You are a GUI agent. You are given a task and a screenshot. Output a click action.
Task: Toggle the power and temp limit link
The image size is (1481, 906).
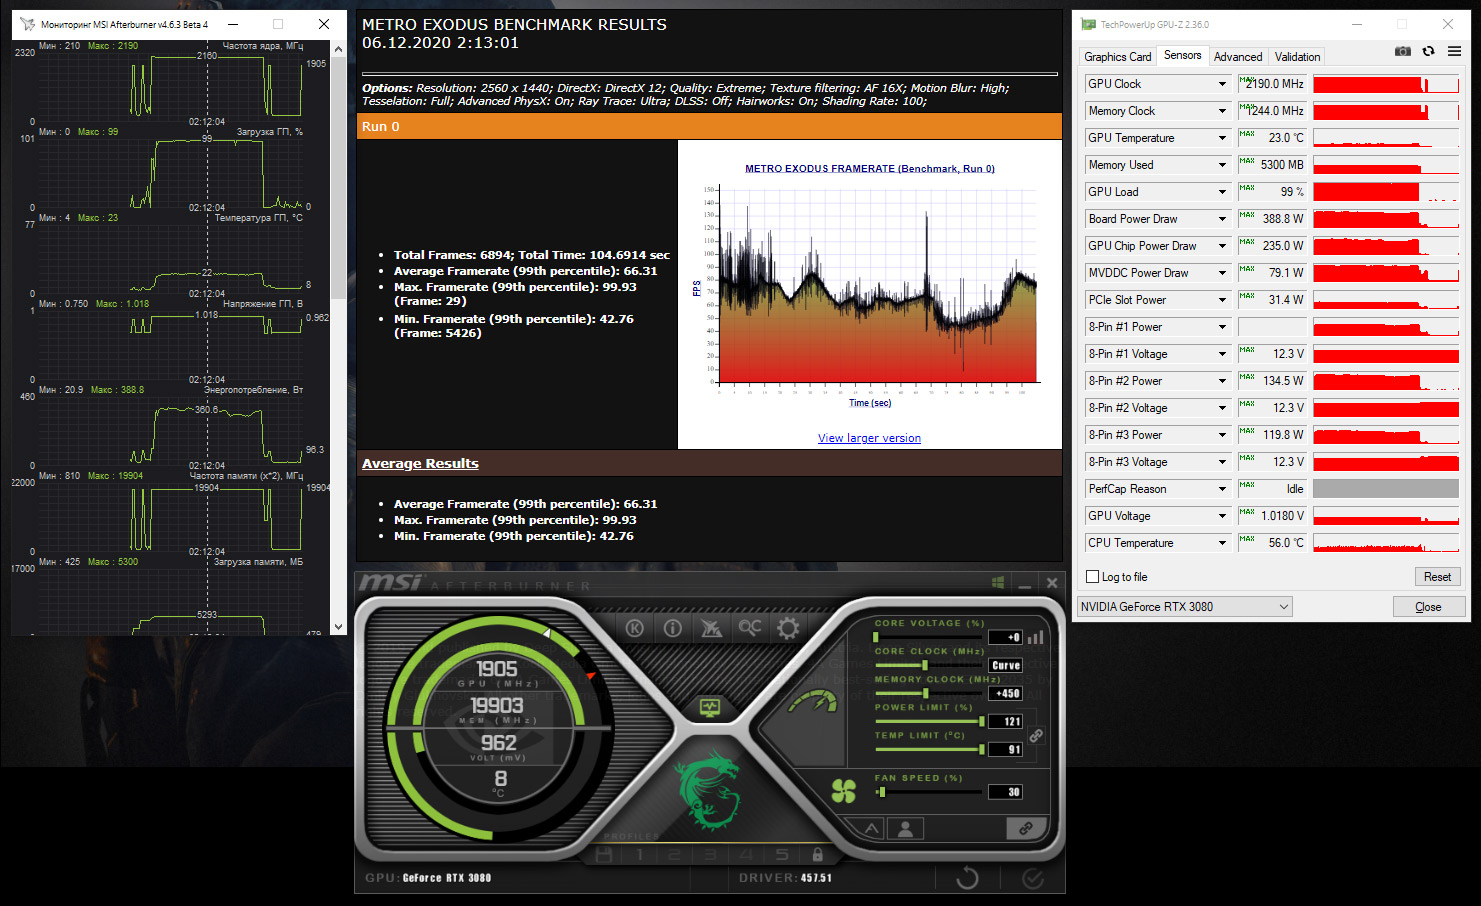[1037, 735]
